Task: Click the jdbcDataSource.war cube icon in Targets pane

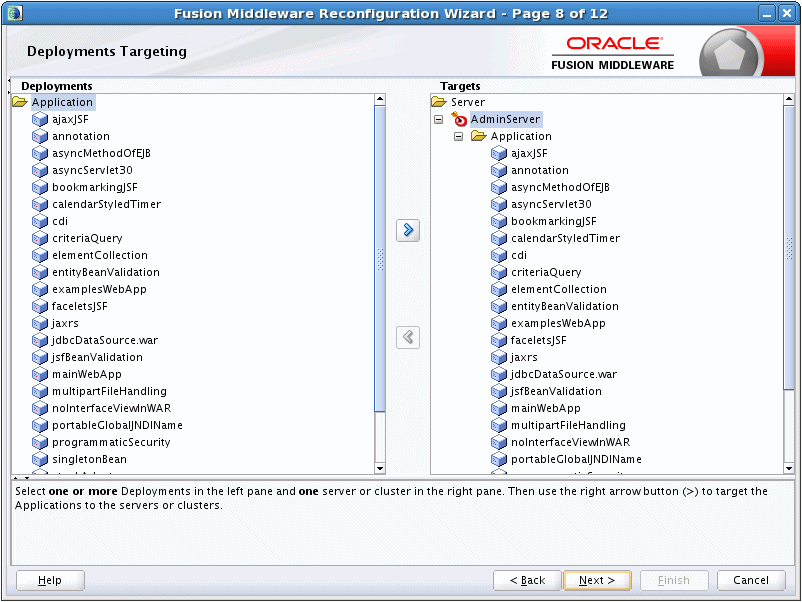Action: [x=499, y=374]
